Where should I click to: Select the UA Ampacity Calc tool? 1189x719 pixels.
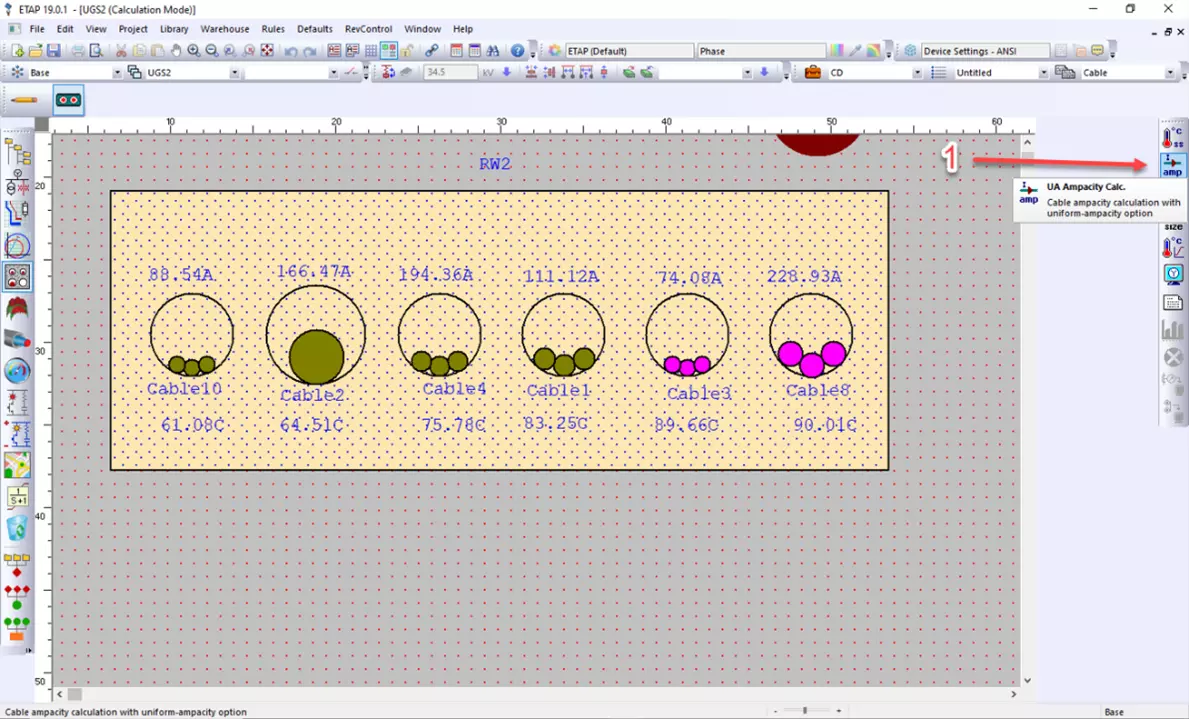(x=1172, y=164)
